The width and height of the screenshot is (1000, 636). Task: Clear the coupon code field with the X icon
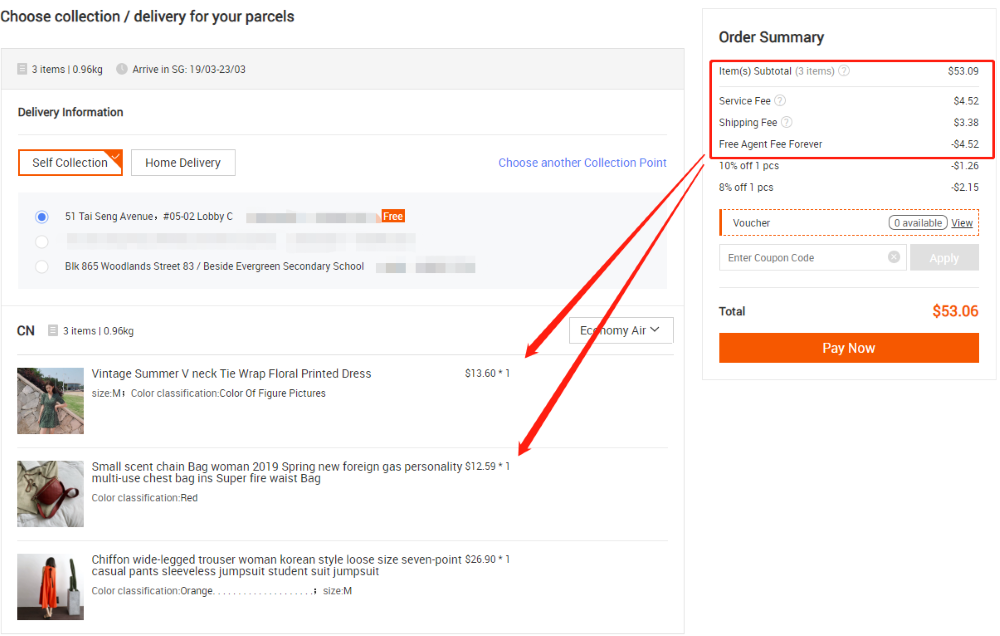(894, 257)
